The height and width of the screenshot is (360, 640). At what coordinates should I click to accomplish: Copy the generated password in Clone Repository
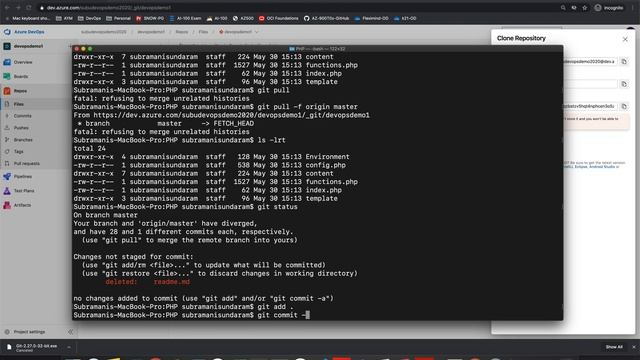[624, 106]
